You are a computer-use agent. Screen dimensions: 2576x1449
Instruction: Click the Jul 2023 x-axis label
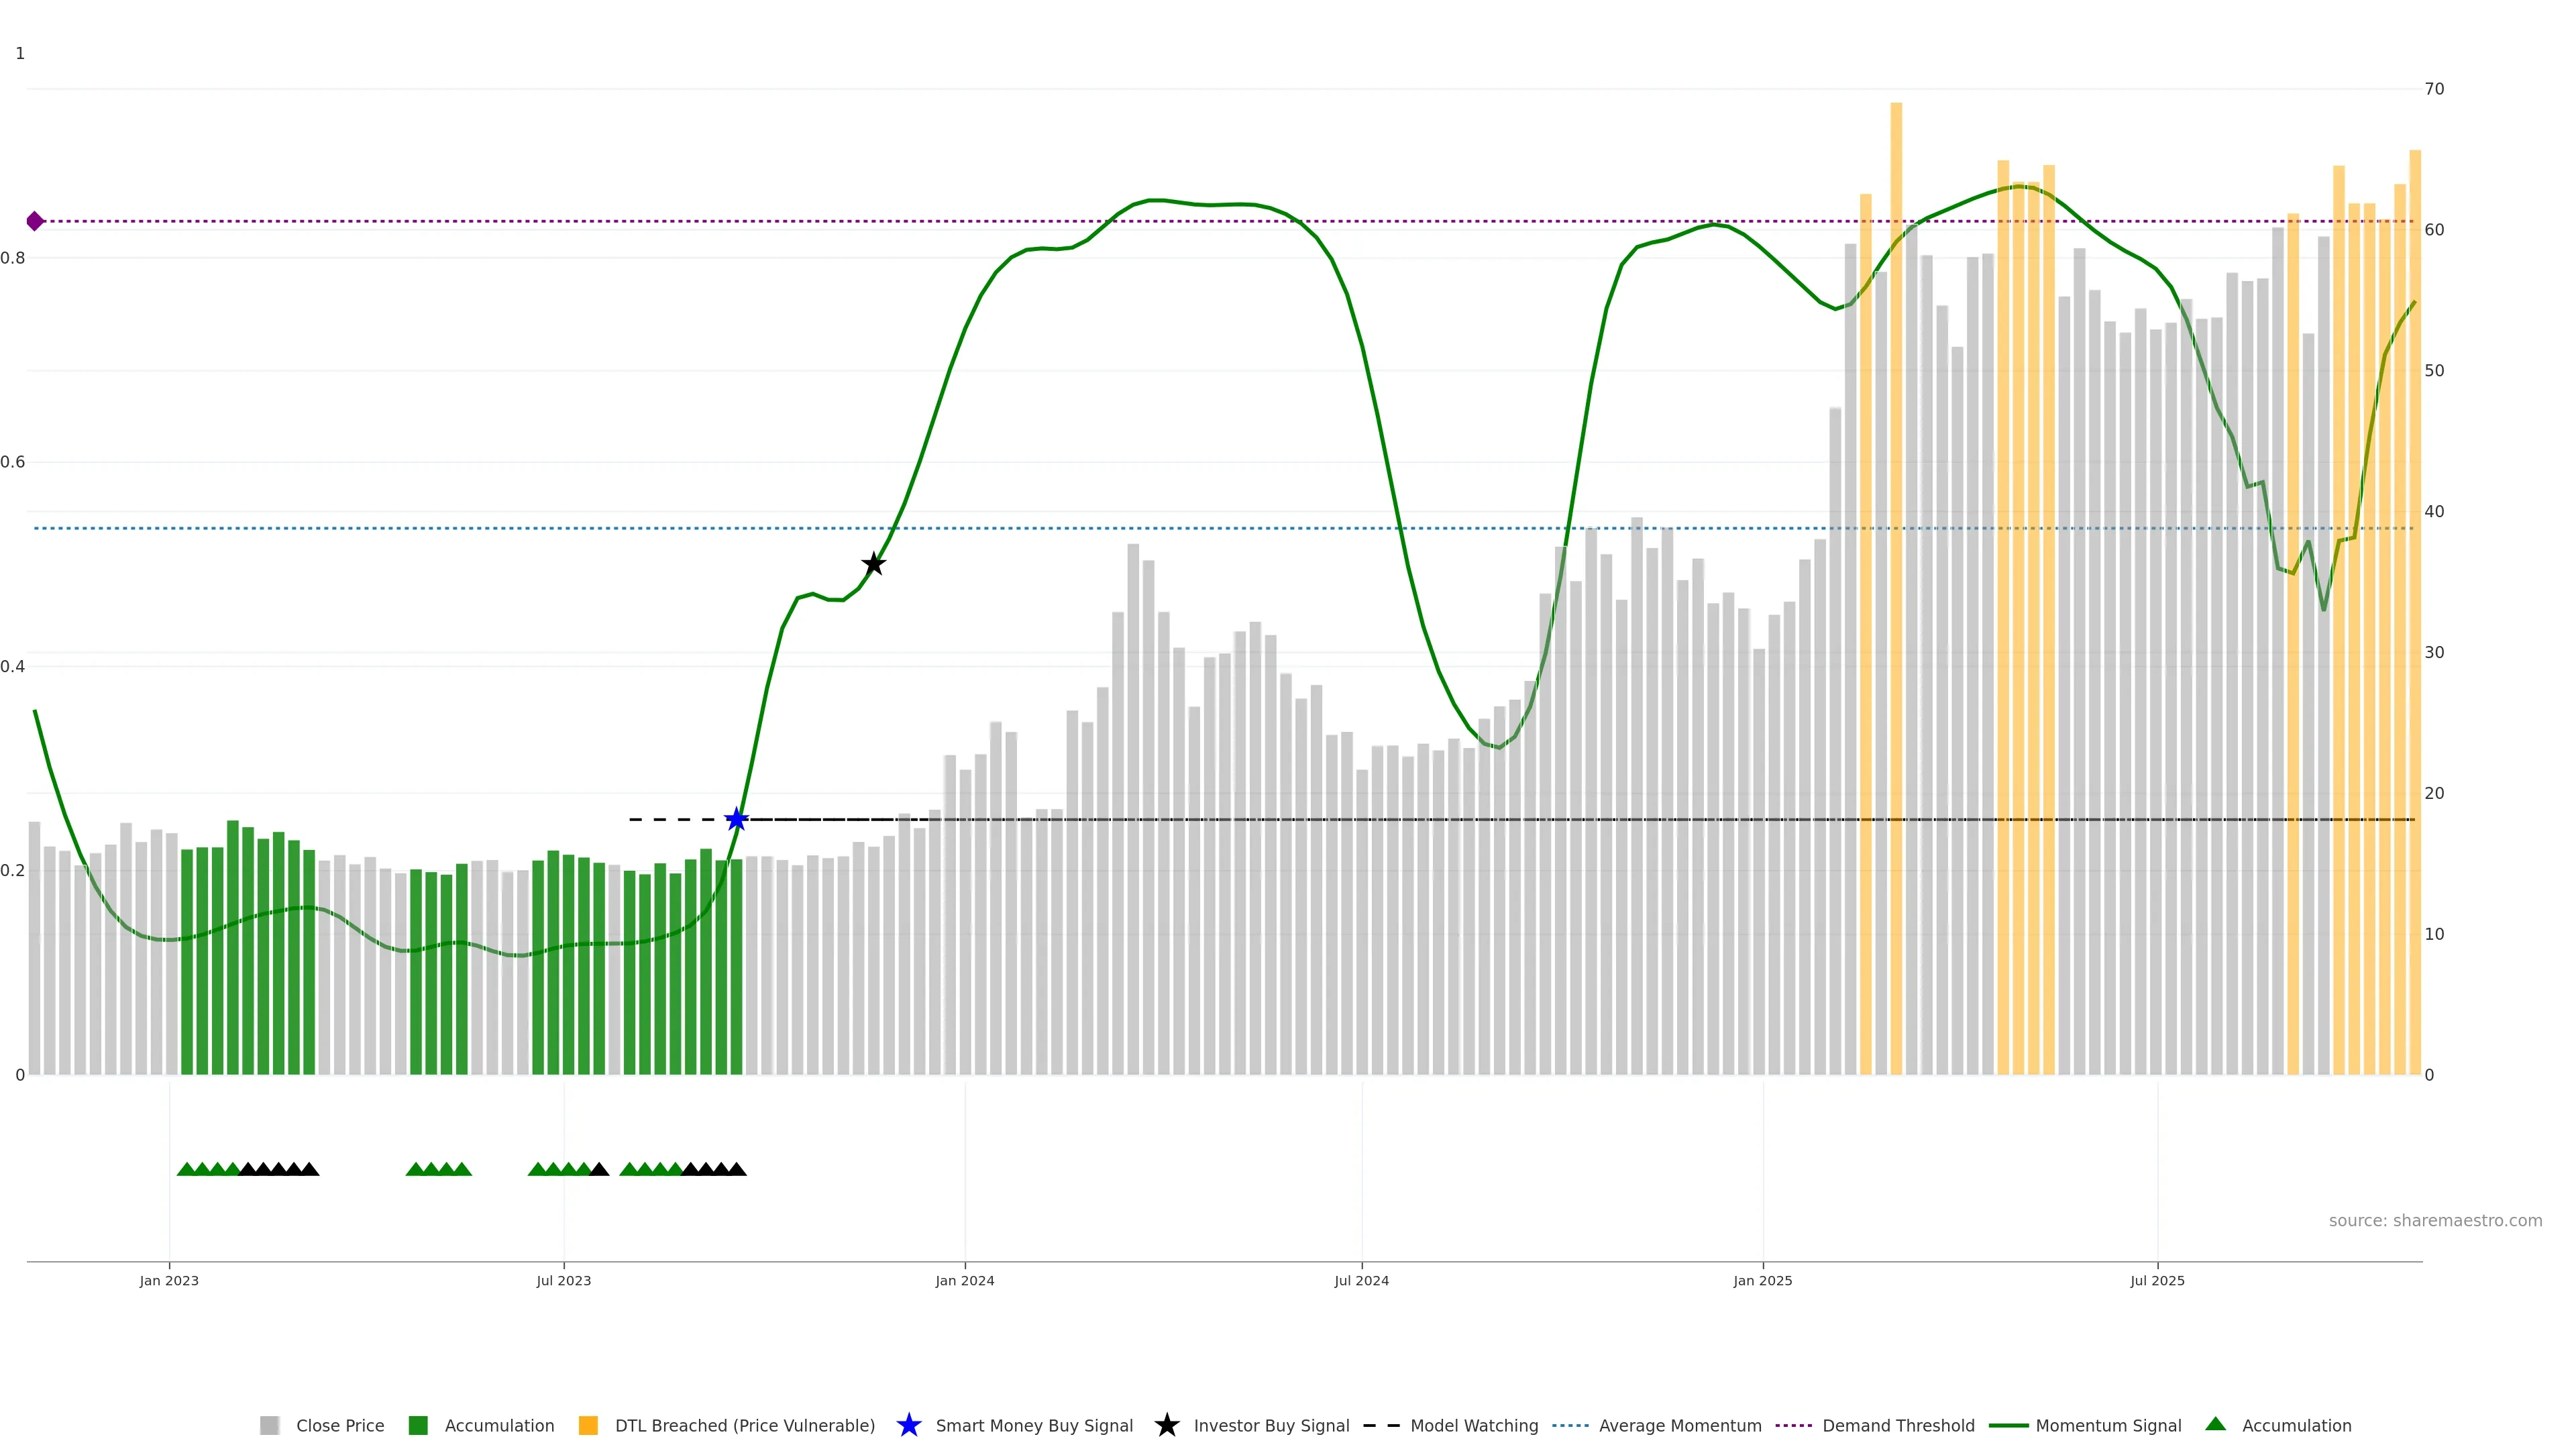click(x=563, y=1280)
